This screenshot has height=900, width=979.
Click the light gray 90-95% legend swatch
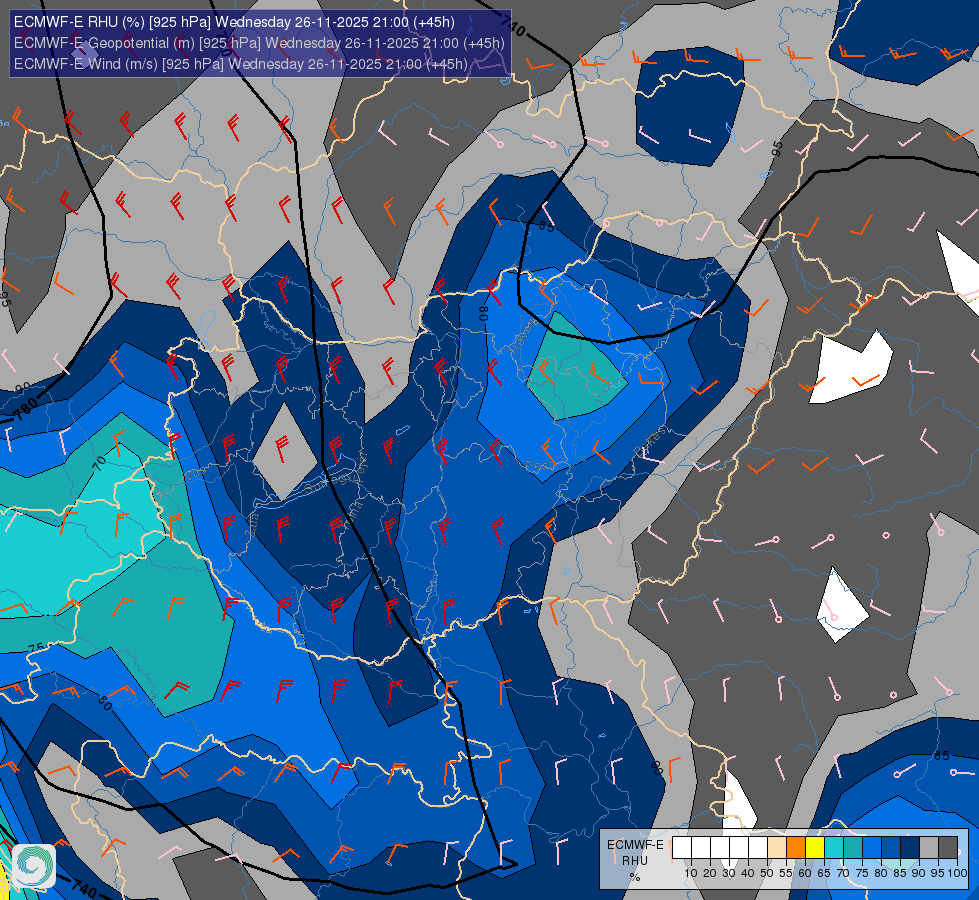pos(930,848)
